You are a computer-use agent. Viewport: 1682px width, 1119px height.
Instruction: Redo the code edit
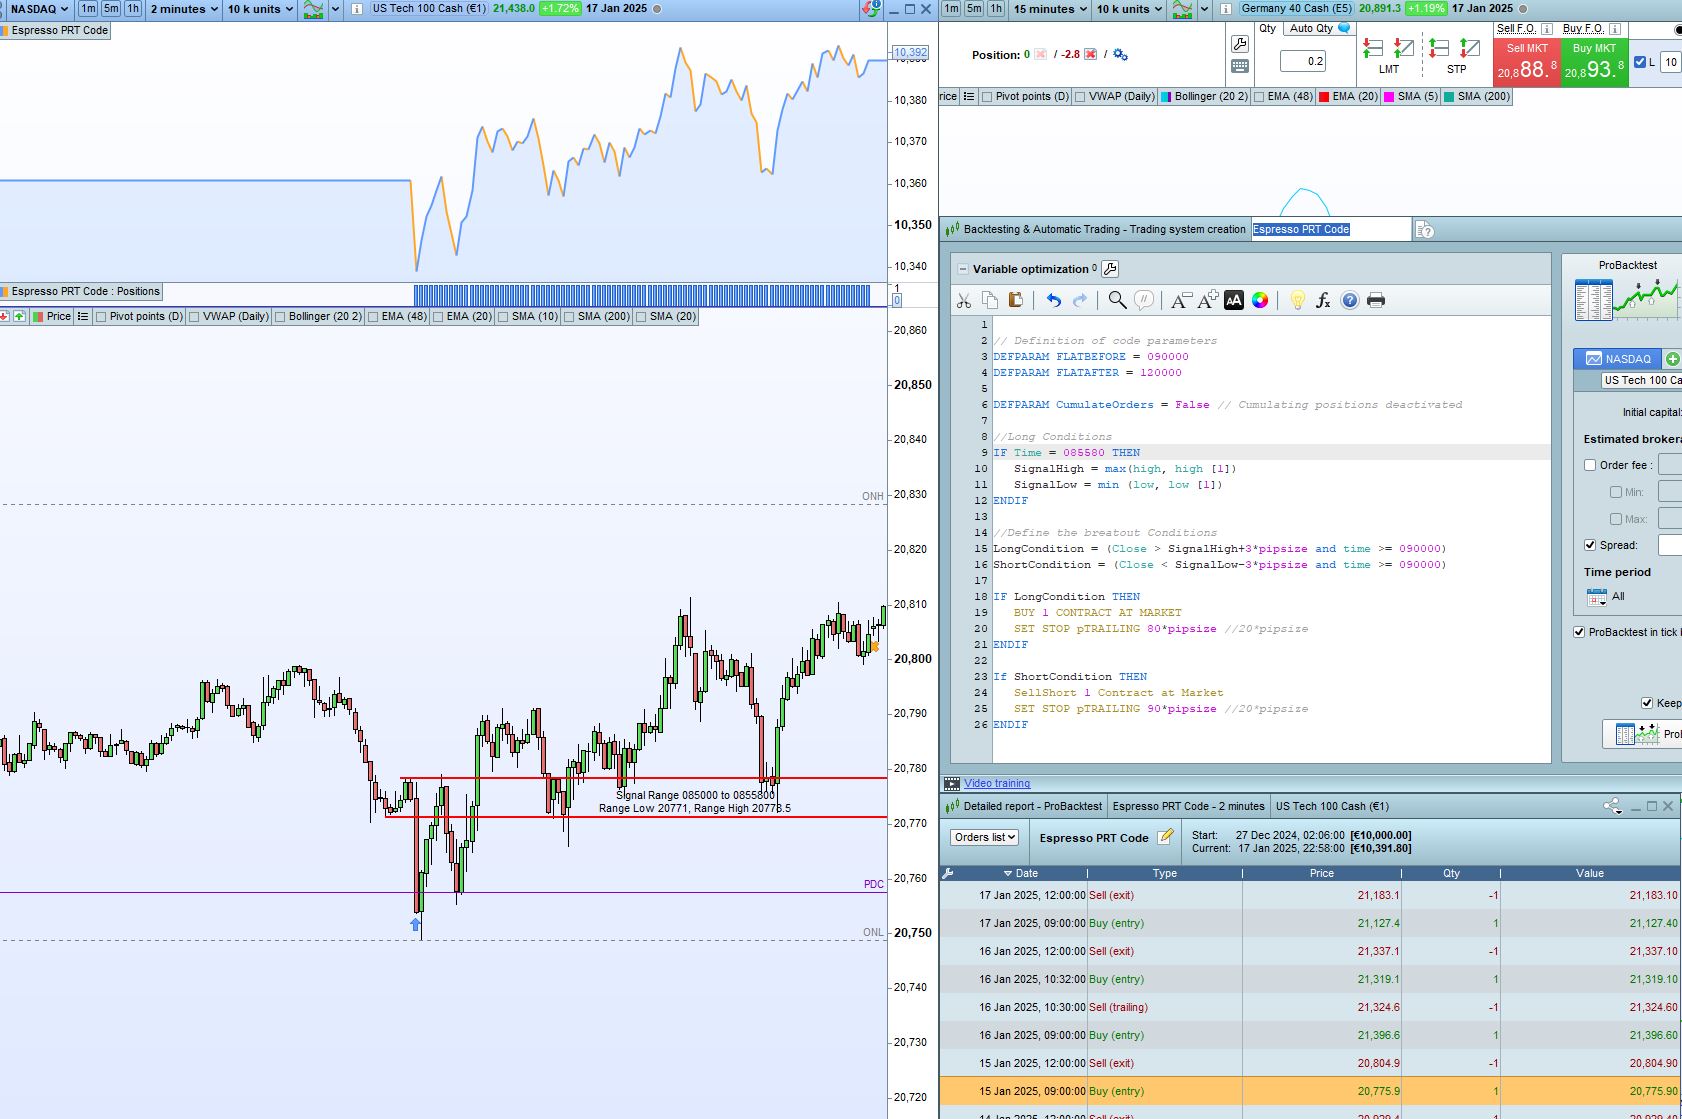point(1080,301)
